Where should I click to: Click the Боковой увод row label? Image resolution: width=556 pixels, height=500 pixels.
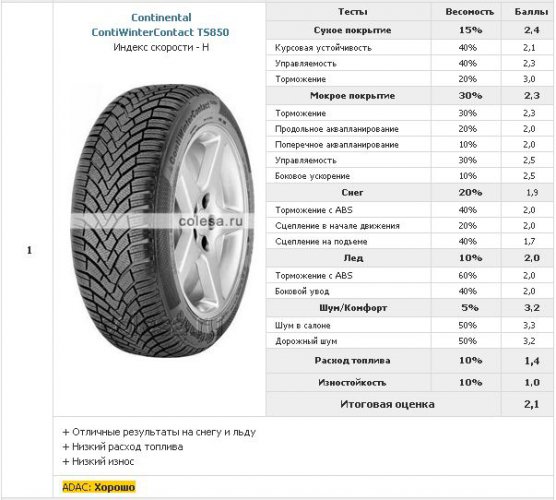tap(302, 291)
